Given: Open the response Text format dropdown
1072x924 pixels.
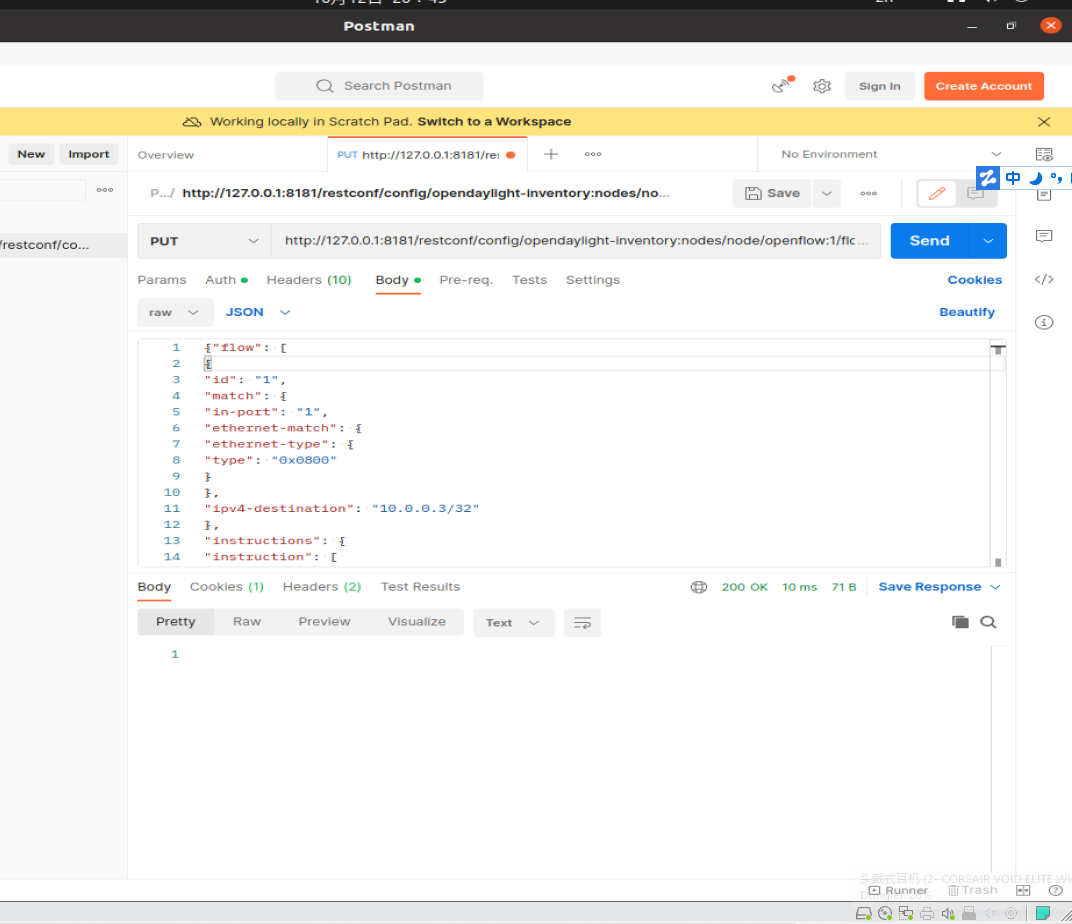Looking at the screenshot, I should pos(513,623).
